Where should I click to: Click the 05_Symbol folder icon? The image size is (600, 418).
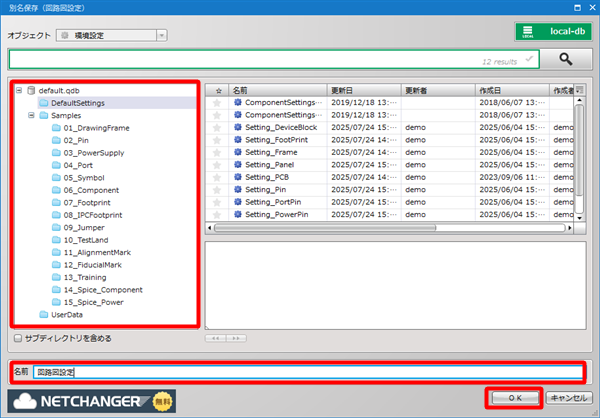tap(56, 177)
